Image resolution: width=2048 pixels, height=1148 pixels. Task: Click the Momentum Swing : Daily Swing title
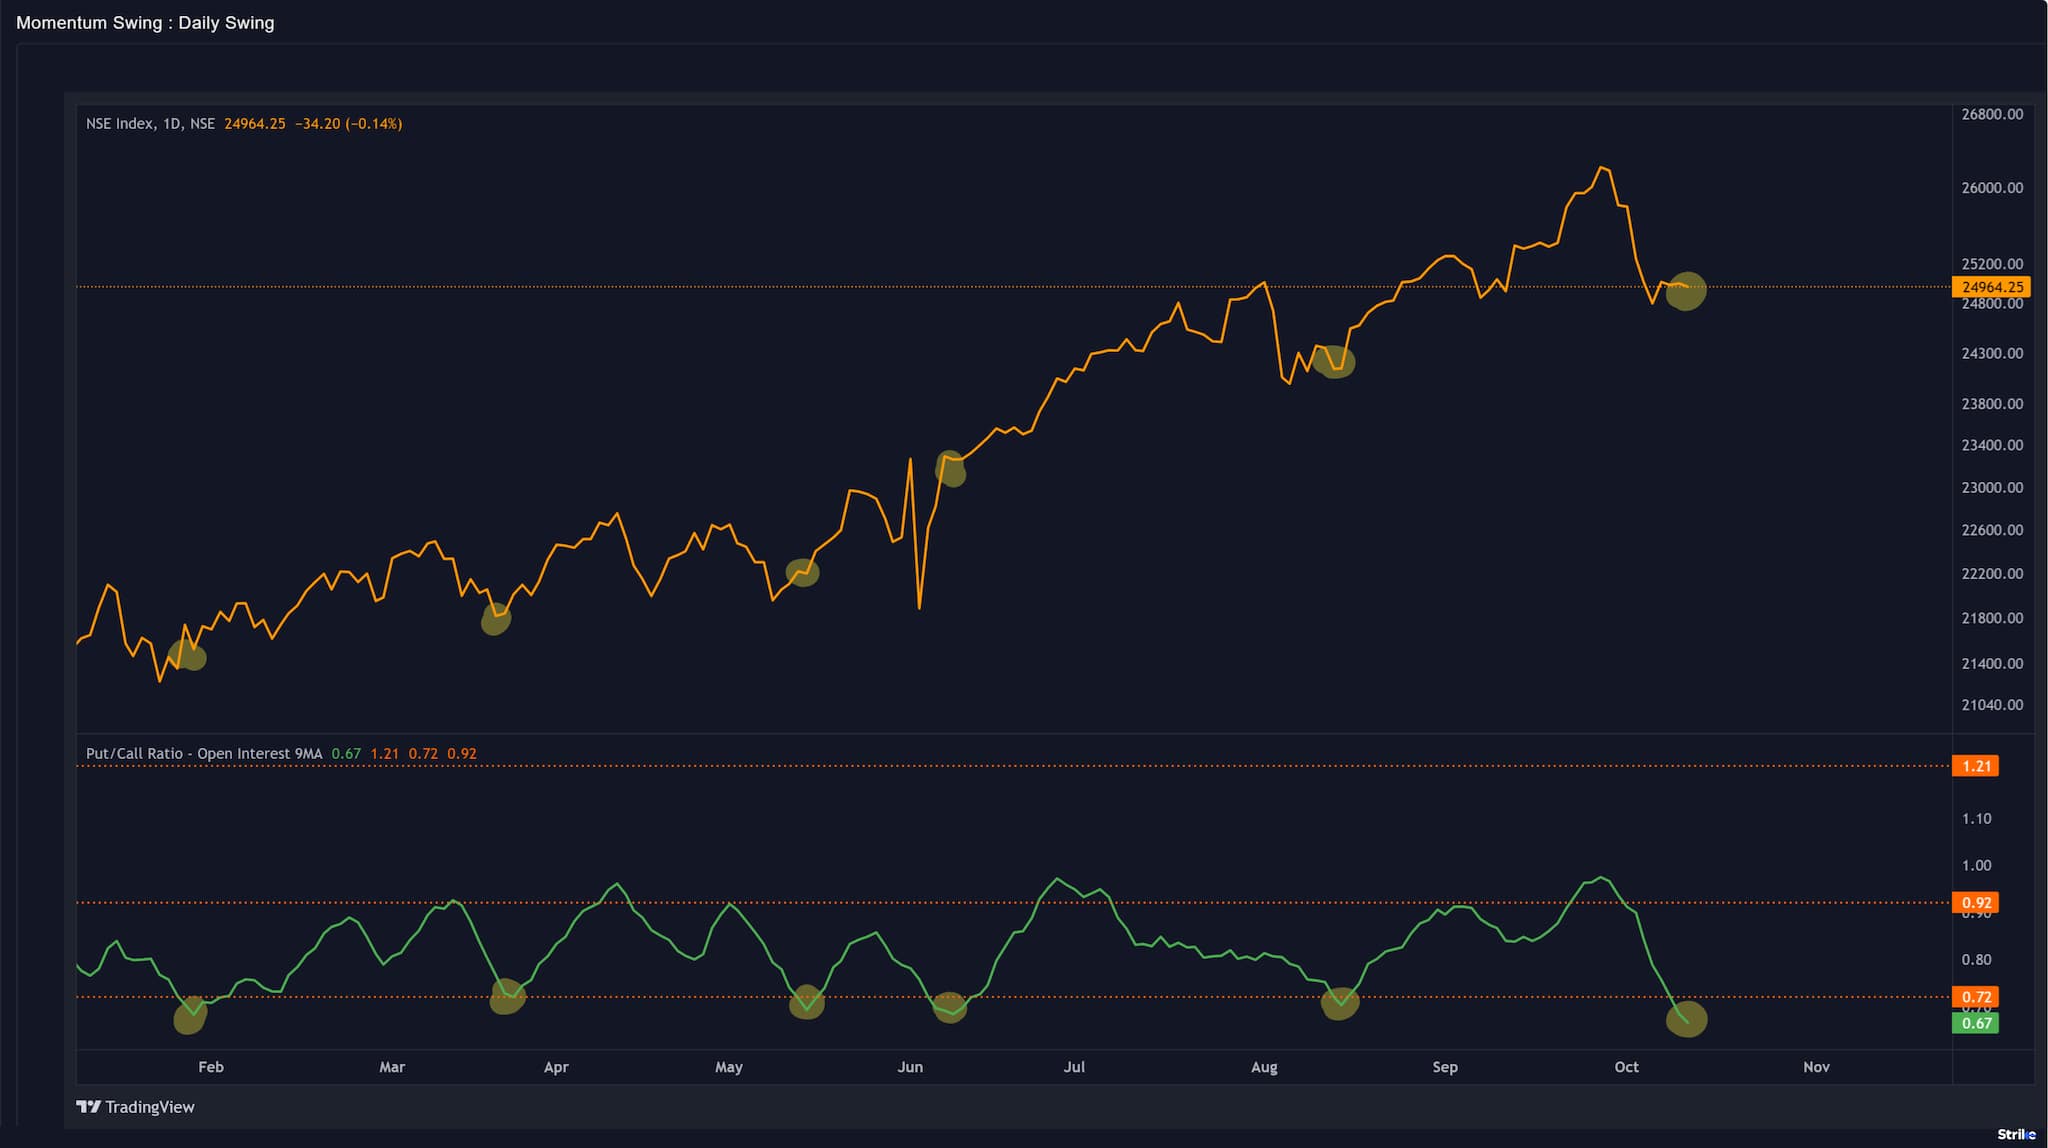(145, 23)
